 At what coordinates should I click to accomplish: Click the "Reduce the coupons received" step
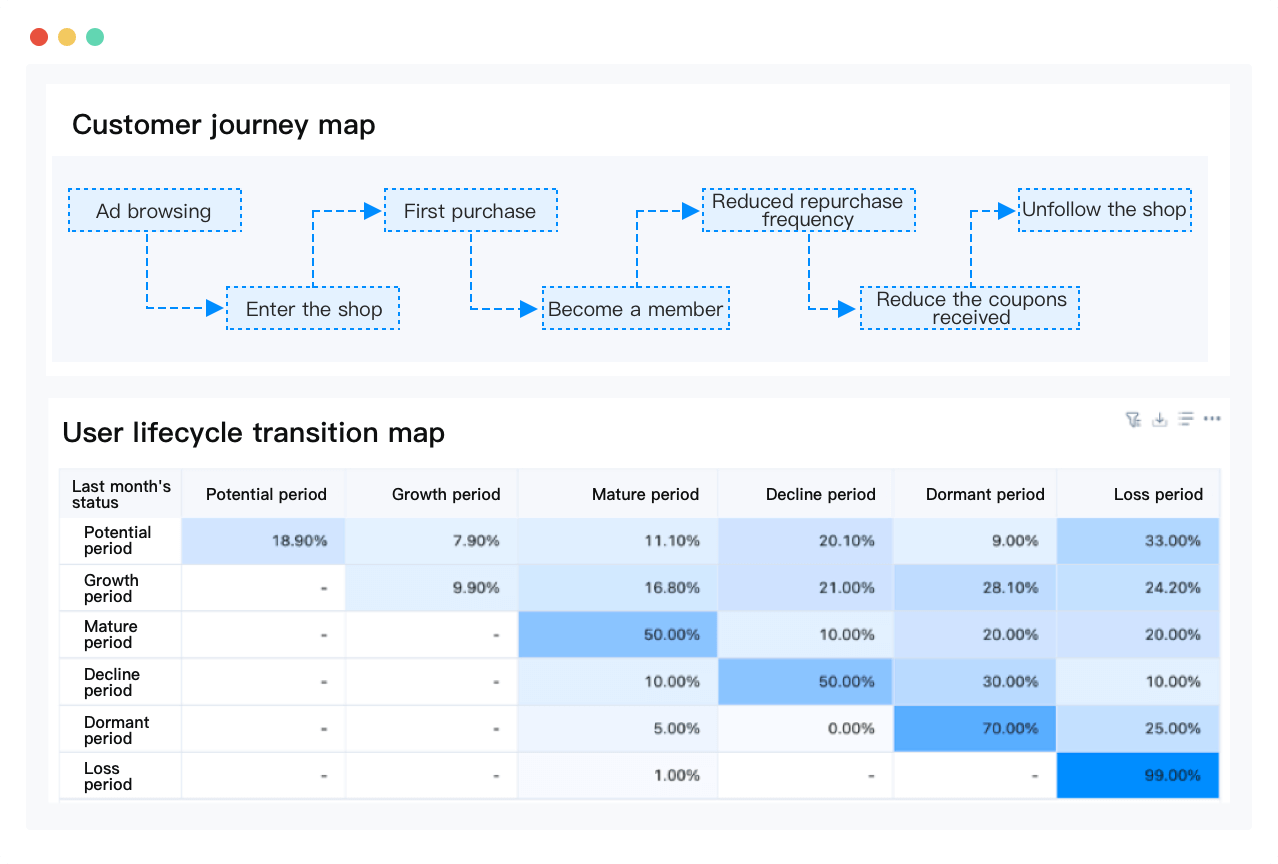pyautogui.click(x=969, y=308)
